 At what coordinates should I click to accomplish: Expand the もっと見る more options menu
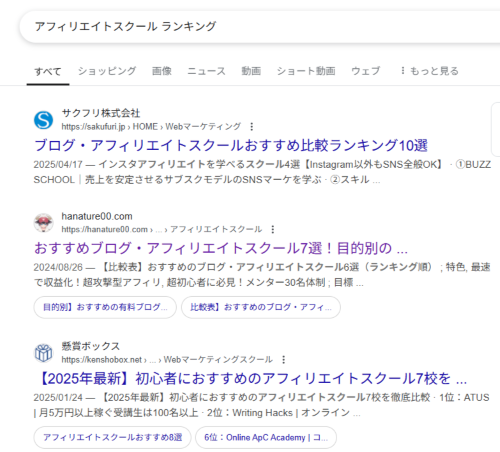coord(429,71)
